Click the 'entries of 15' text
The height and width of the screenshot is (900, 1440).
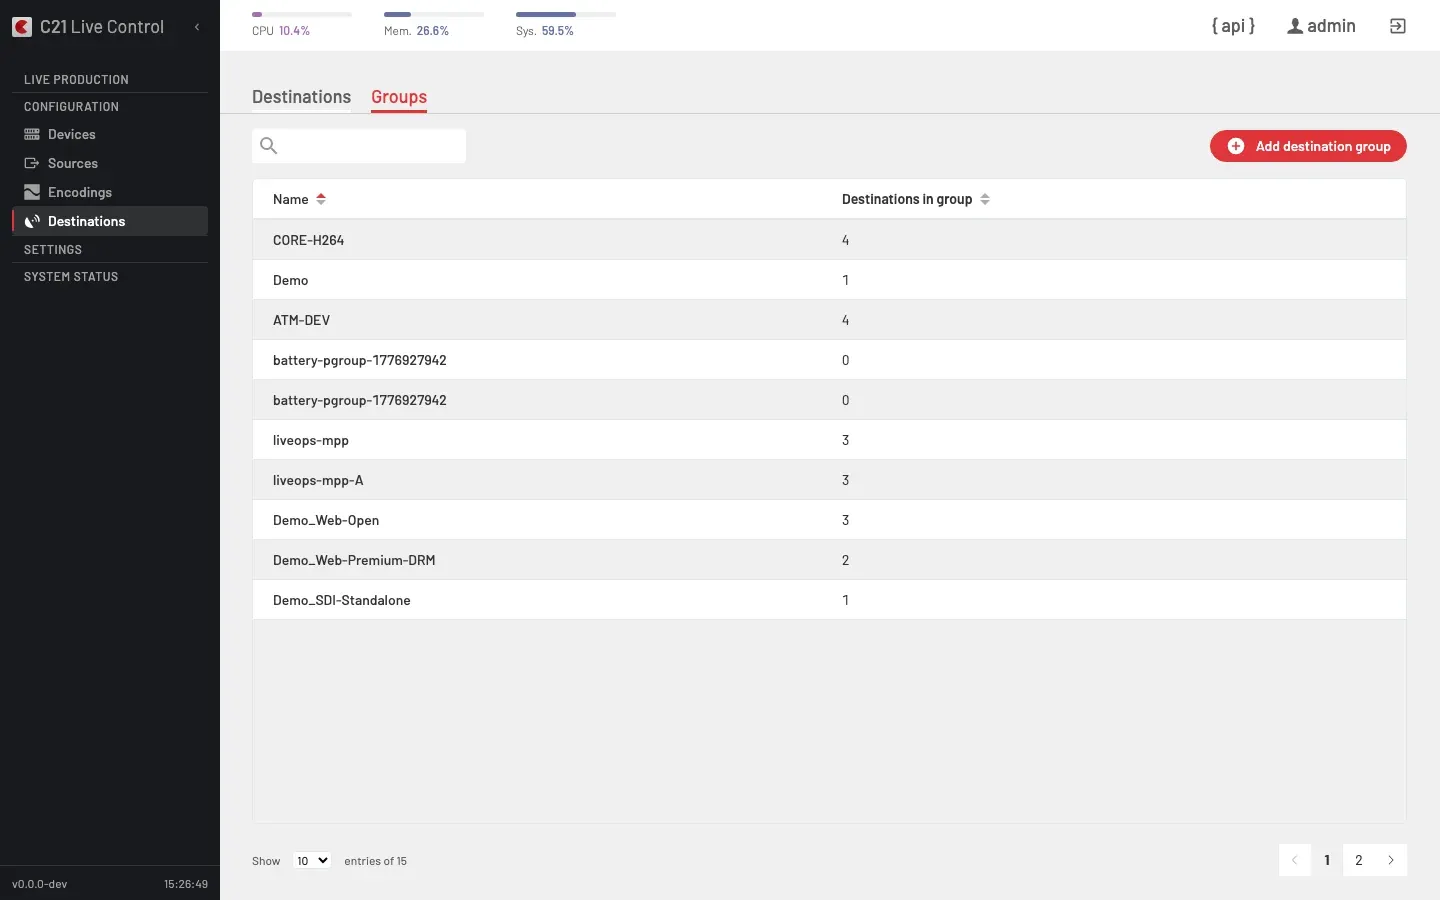coord(375,861)
